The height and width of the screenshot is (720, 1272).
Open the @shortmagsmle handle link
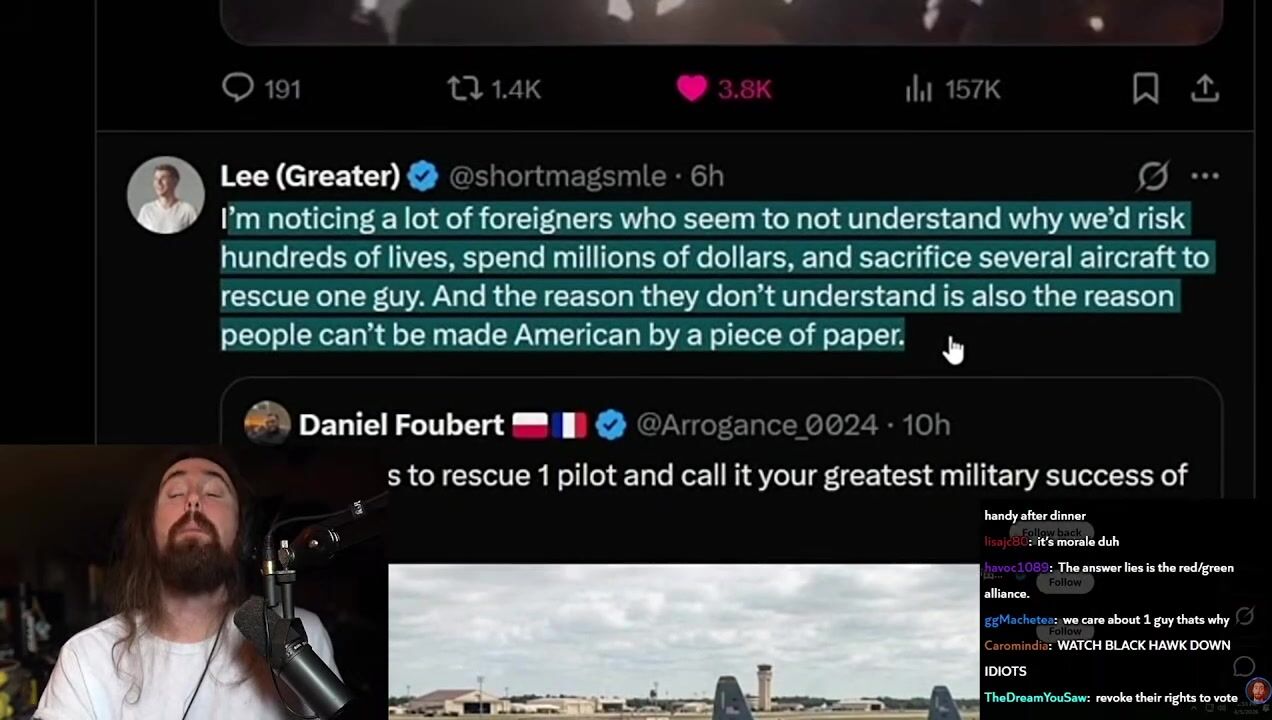[x=557, y=176]
